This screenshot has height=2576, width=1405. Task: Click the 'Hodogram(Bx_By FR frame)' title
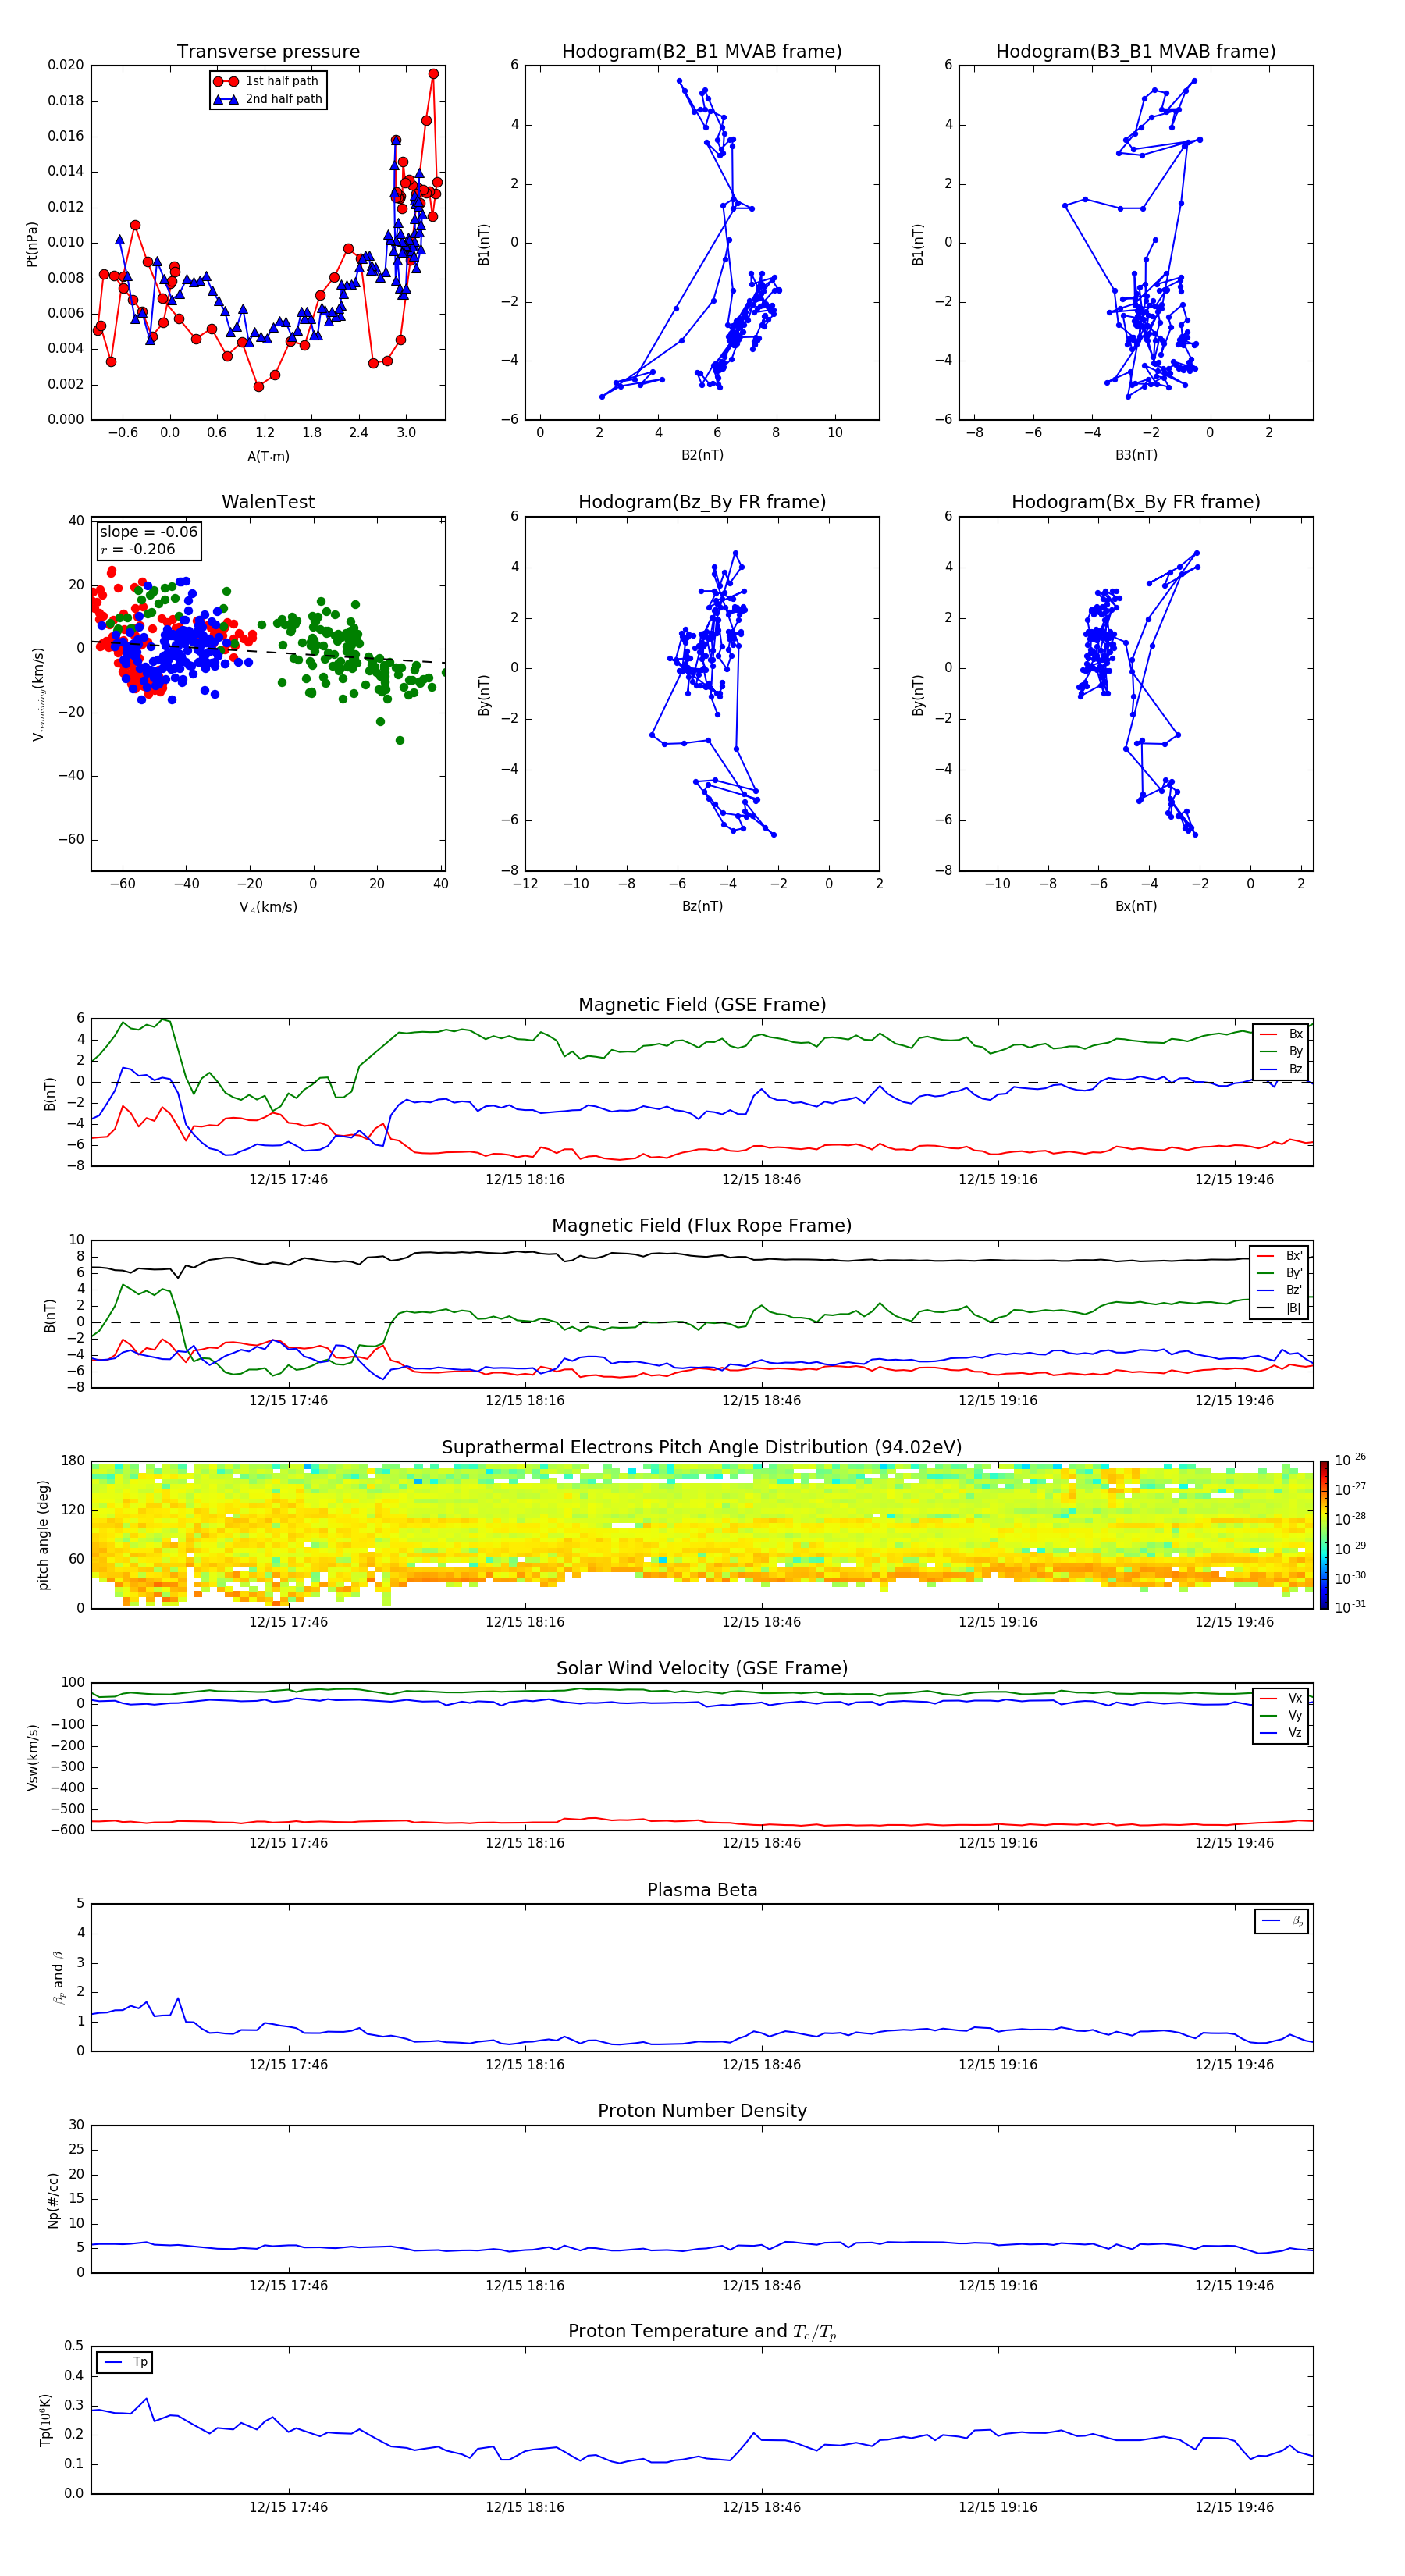tap(1136, 502)
